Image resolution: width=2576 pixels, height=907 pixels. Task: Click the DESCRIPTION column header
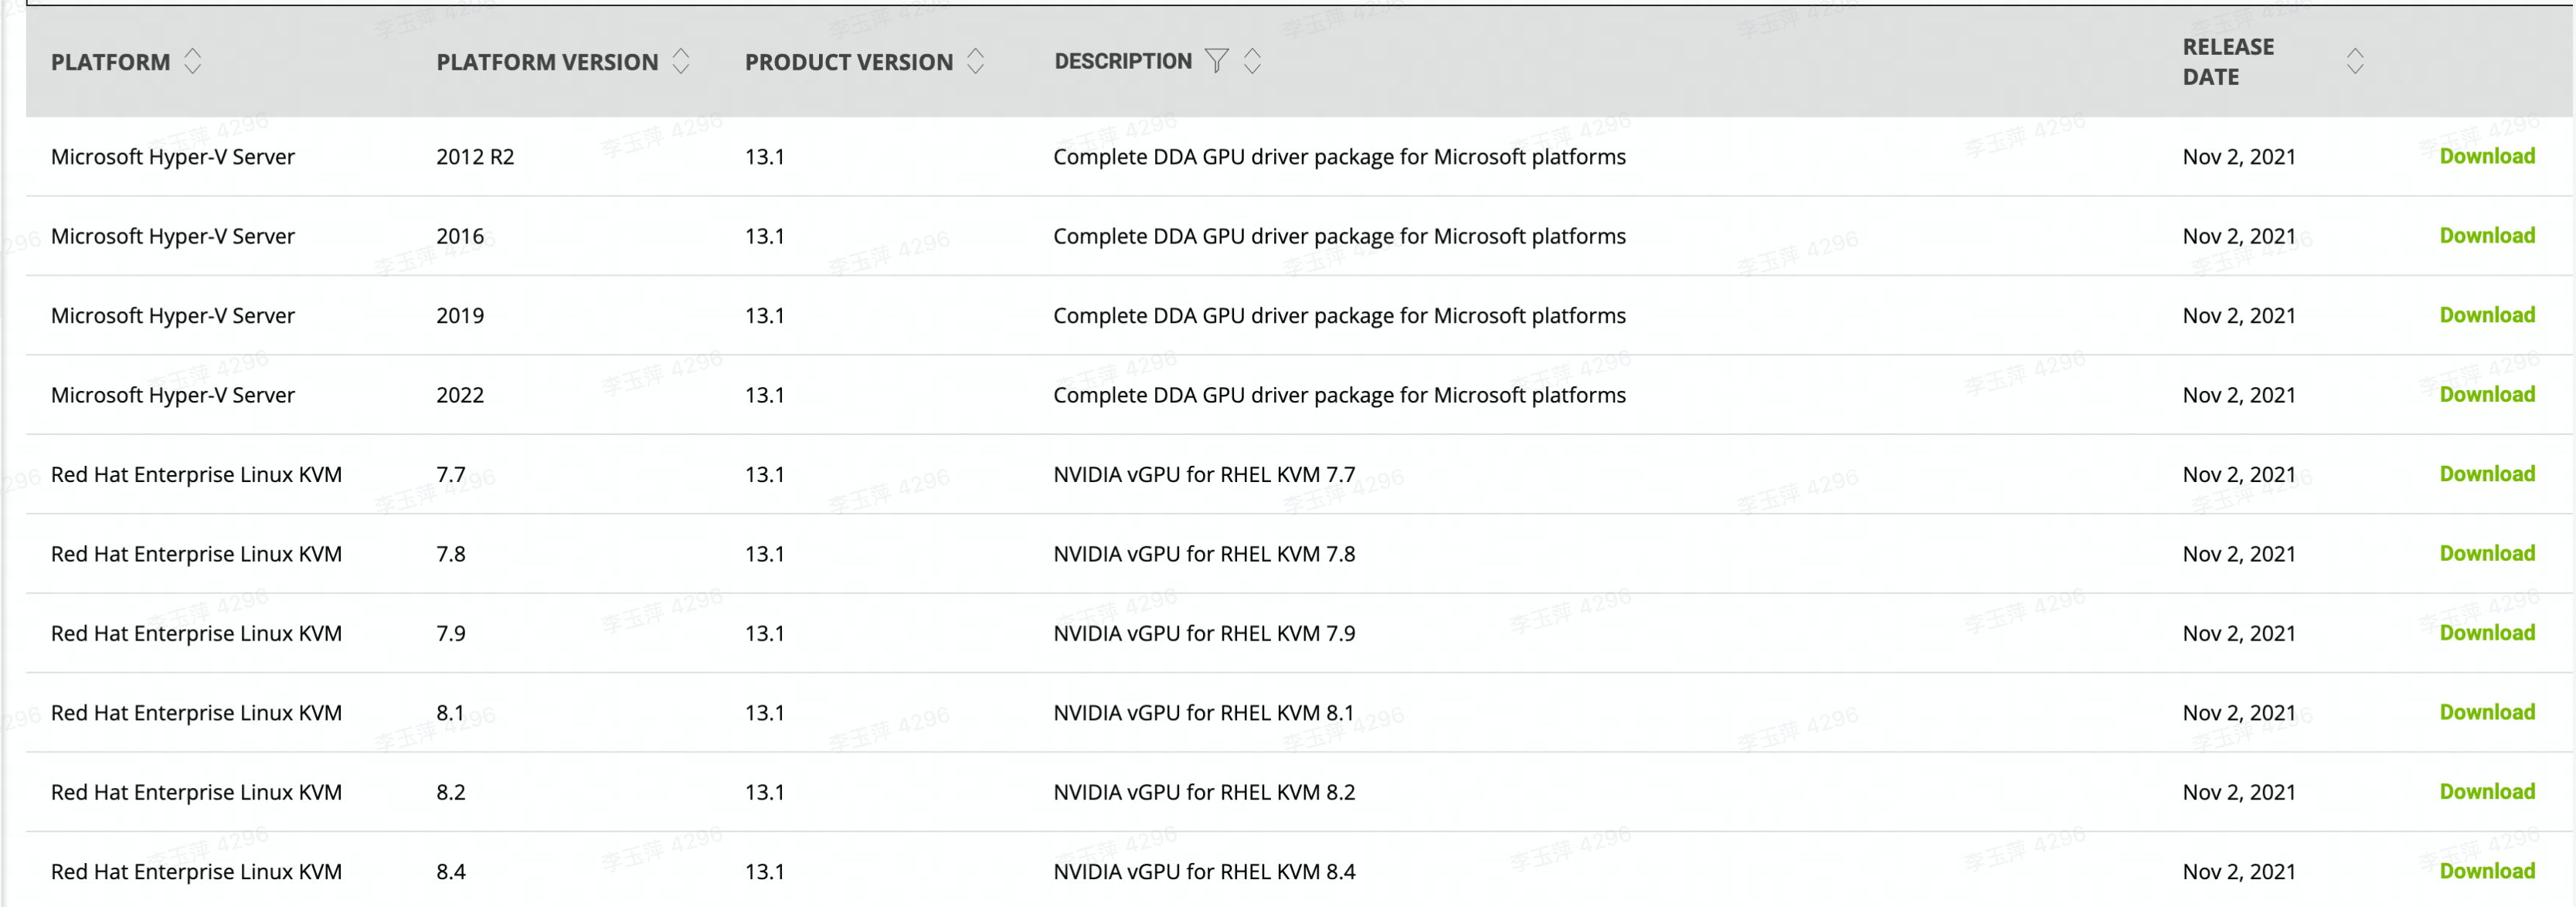point(1123,61)
